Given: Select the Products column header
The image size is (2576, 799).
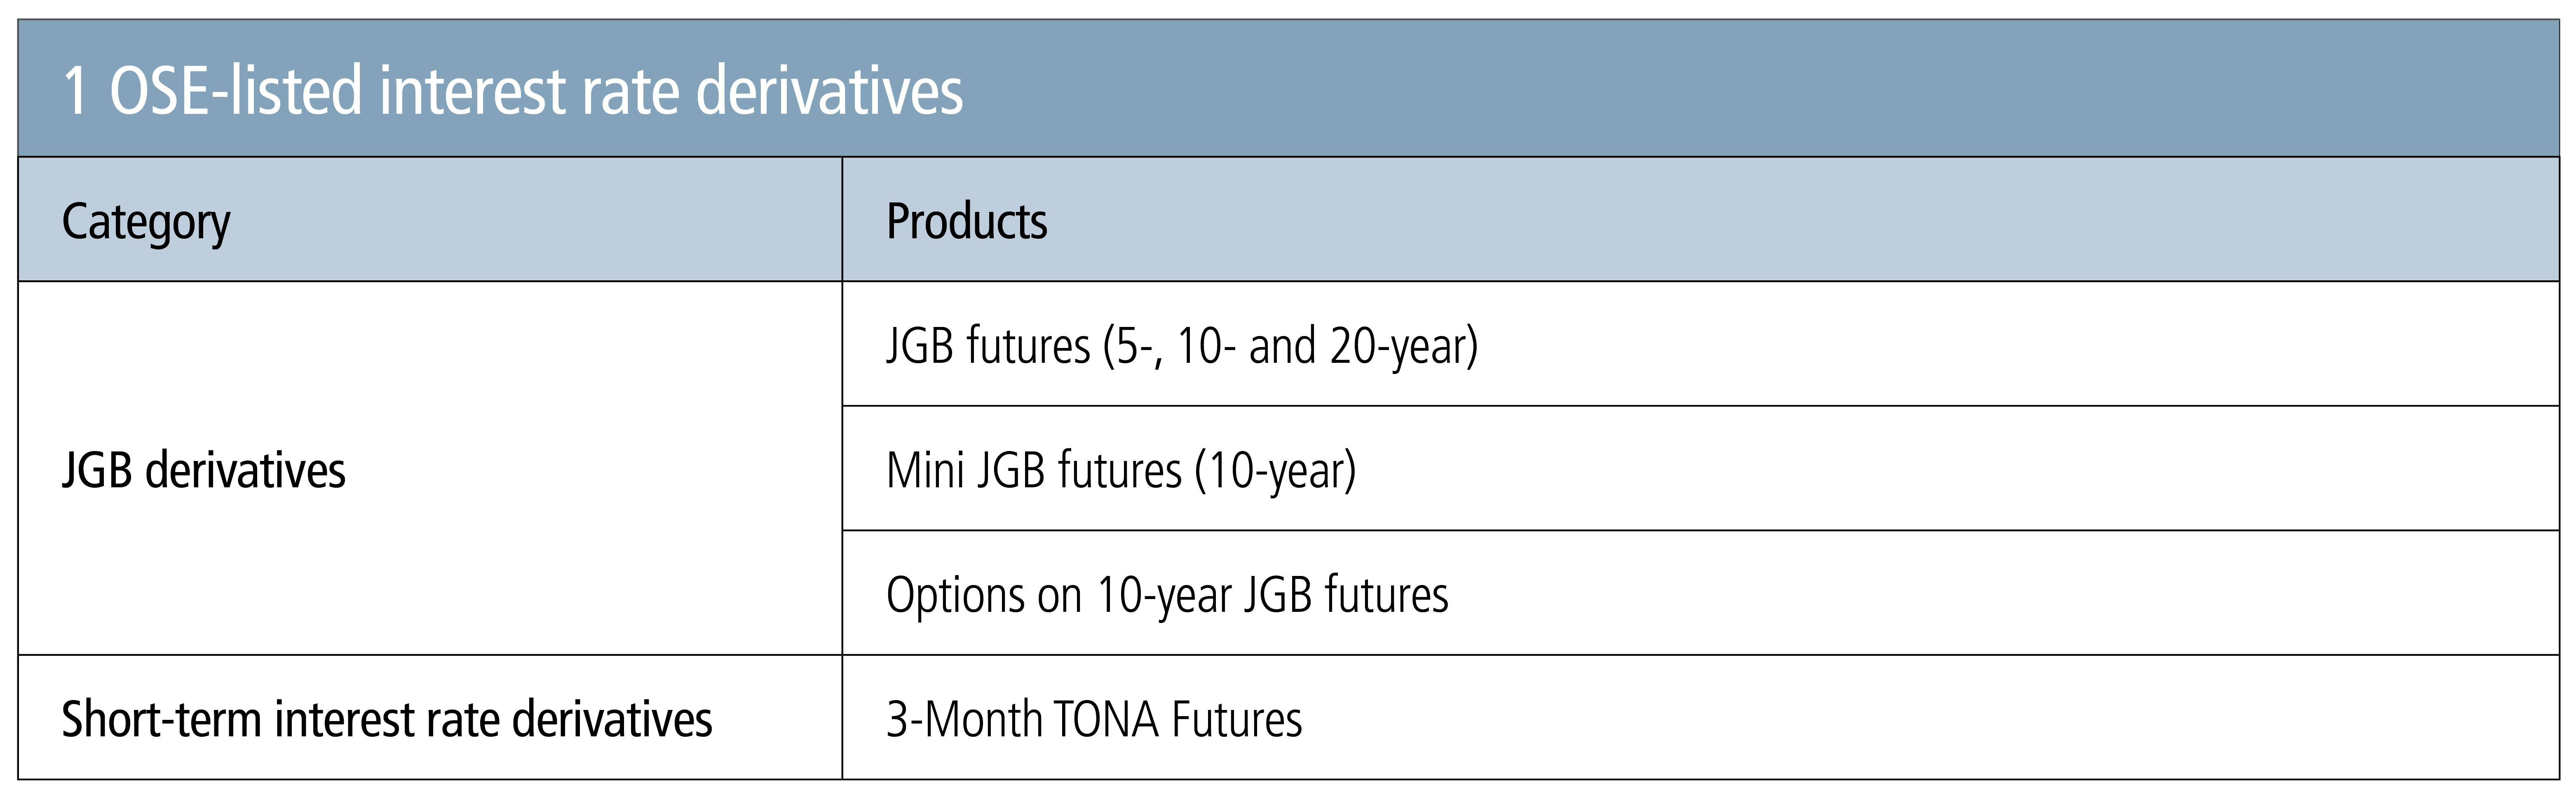Looking at the screenshot, I should (967, 221).
